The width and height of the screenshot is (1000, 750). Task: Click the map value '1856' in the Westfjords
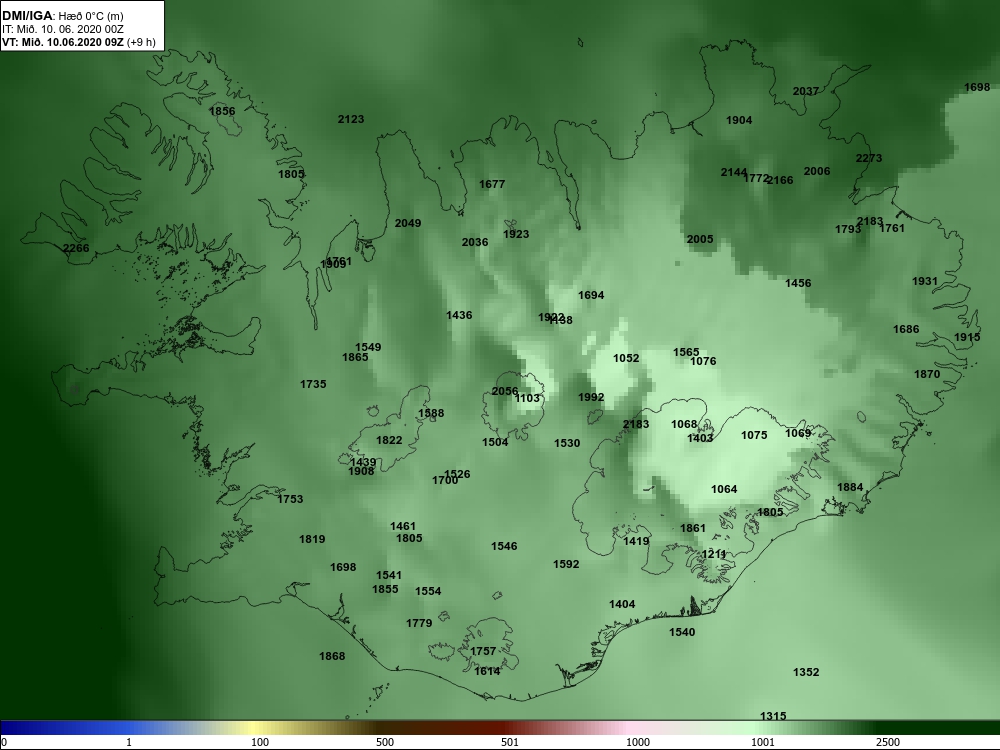tap(222, 111)
